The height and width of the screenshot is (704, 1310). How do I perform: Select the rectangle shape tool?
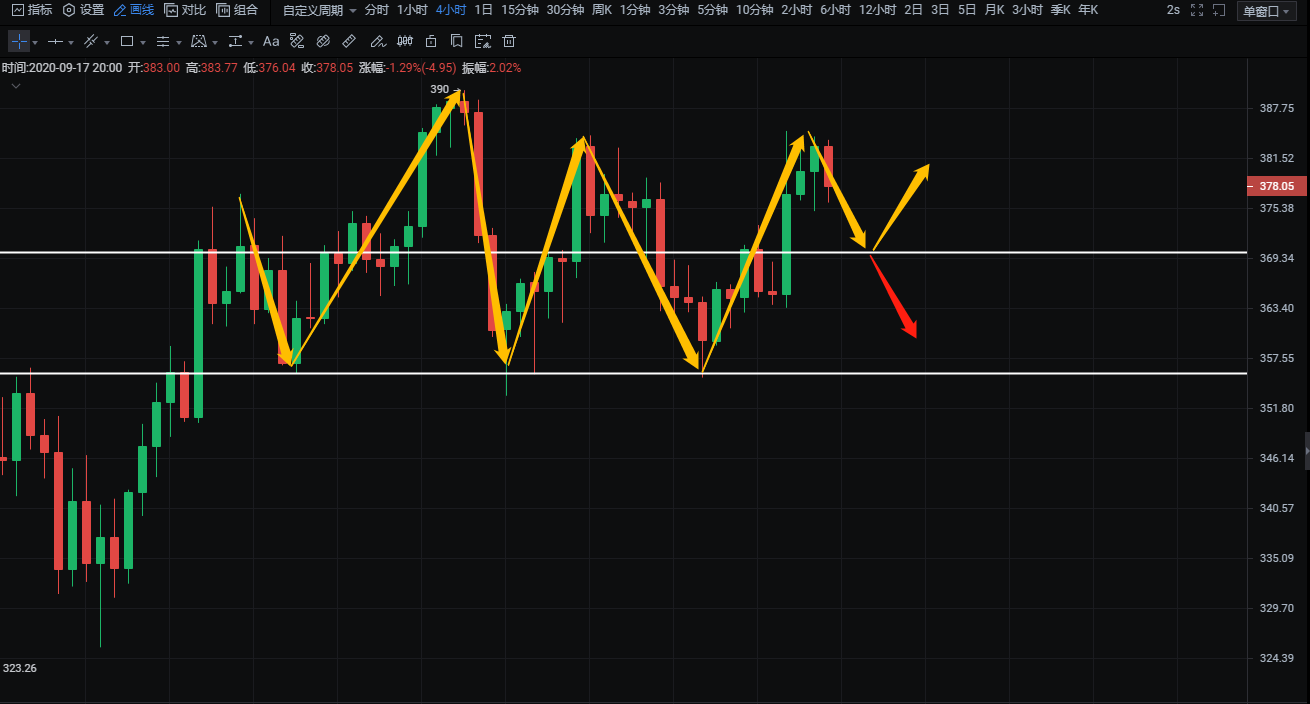127,42
